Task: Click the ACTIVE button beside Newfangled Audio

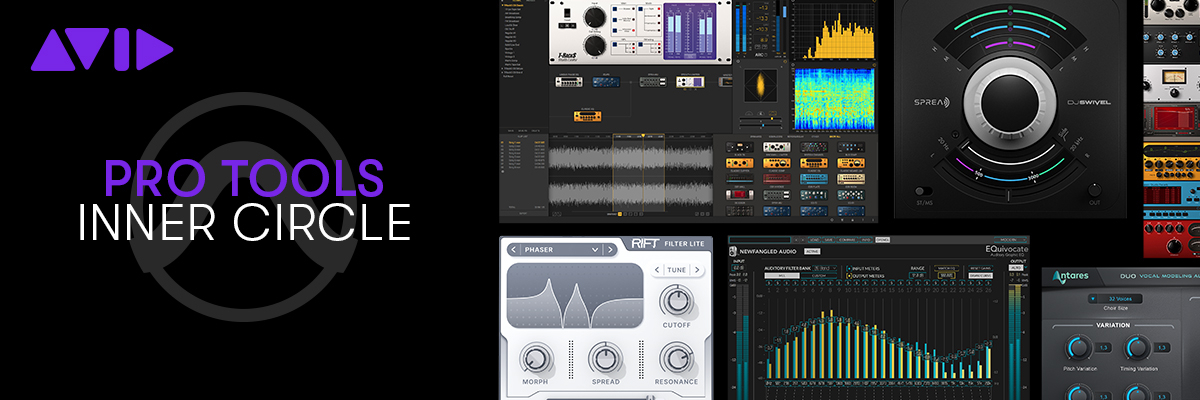Action: tap(813, 251)
